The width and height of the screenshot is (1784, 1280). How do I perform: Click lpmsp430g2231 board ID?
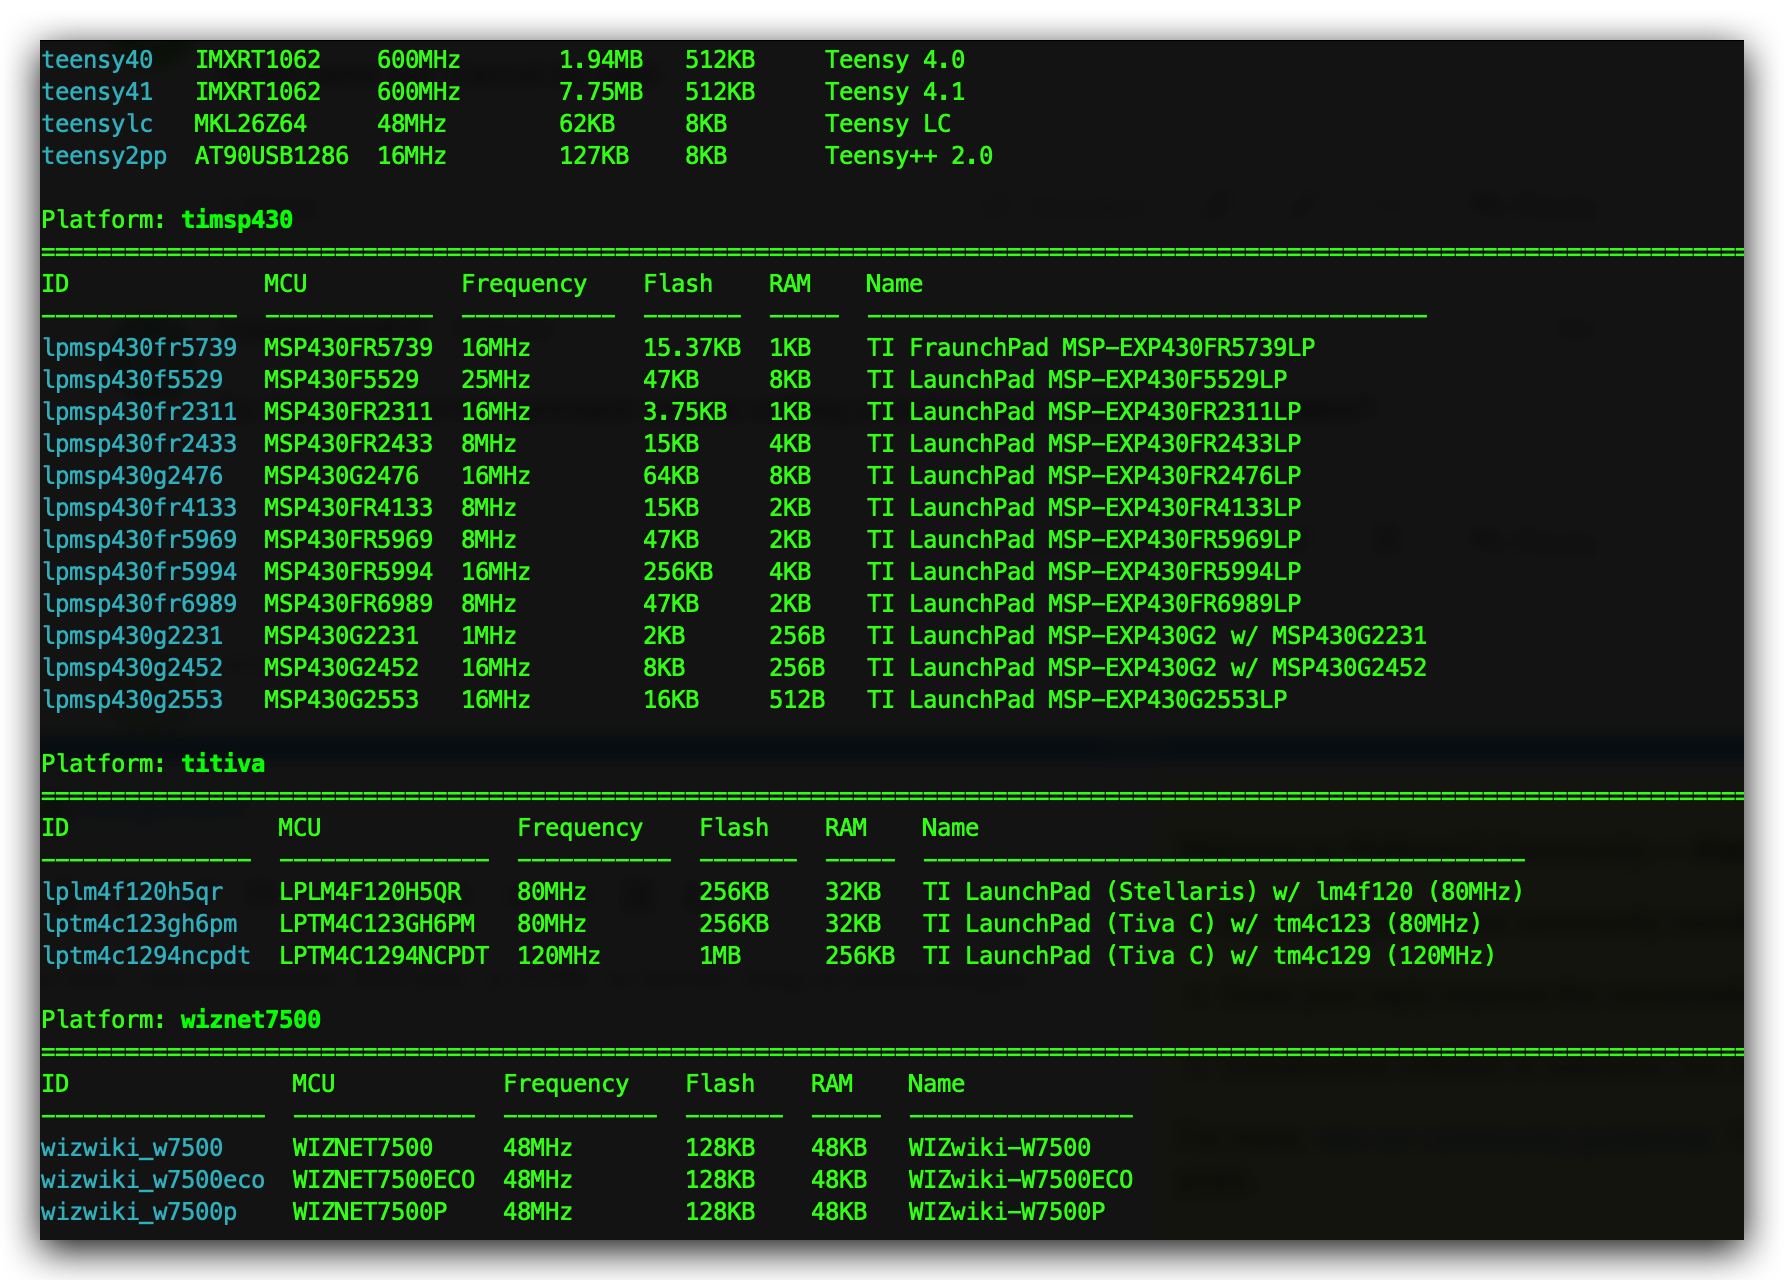coord(133,636)
